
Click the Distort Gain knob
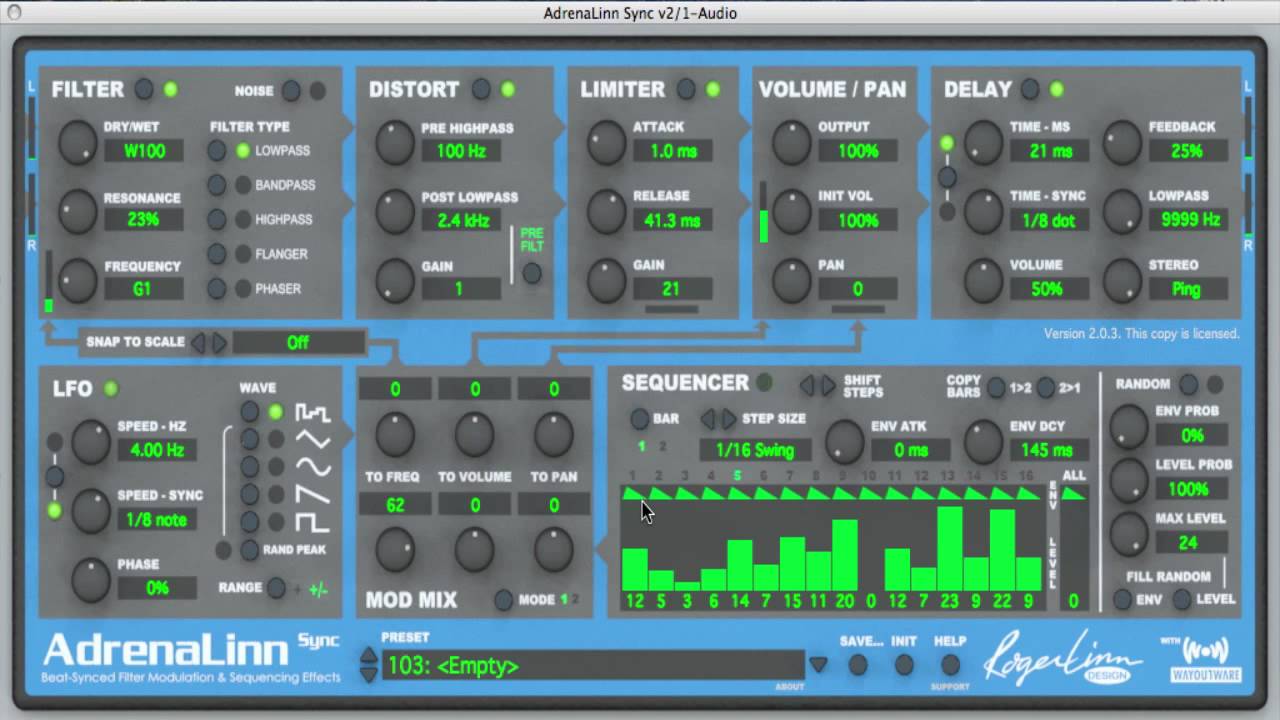coord(395,281)
